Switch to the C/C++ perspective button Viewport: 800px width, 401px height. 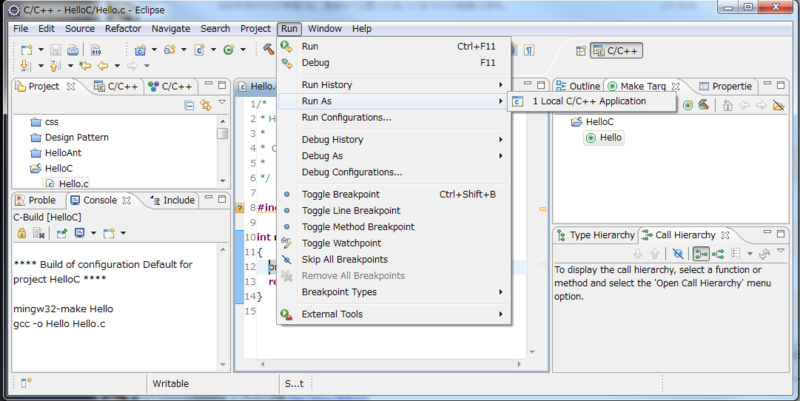coord(616,51)
